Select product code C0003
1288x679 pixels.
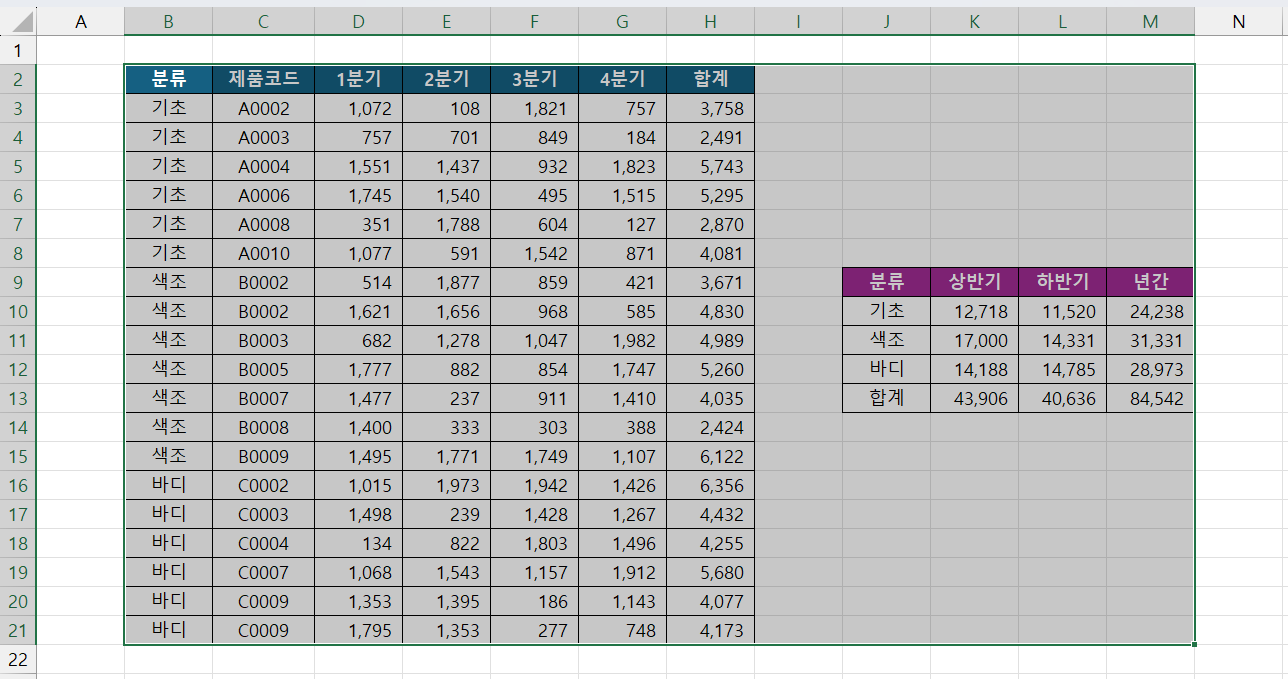click(x=263, y=514)
